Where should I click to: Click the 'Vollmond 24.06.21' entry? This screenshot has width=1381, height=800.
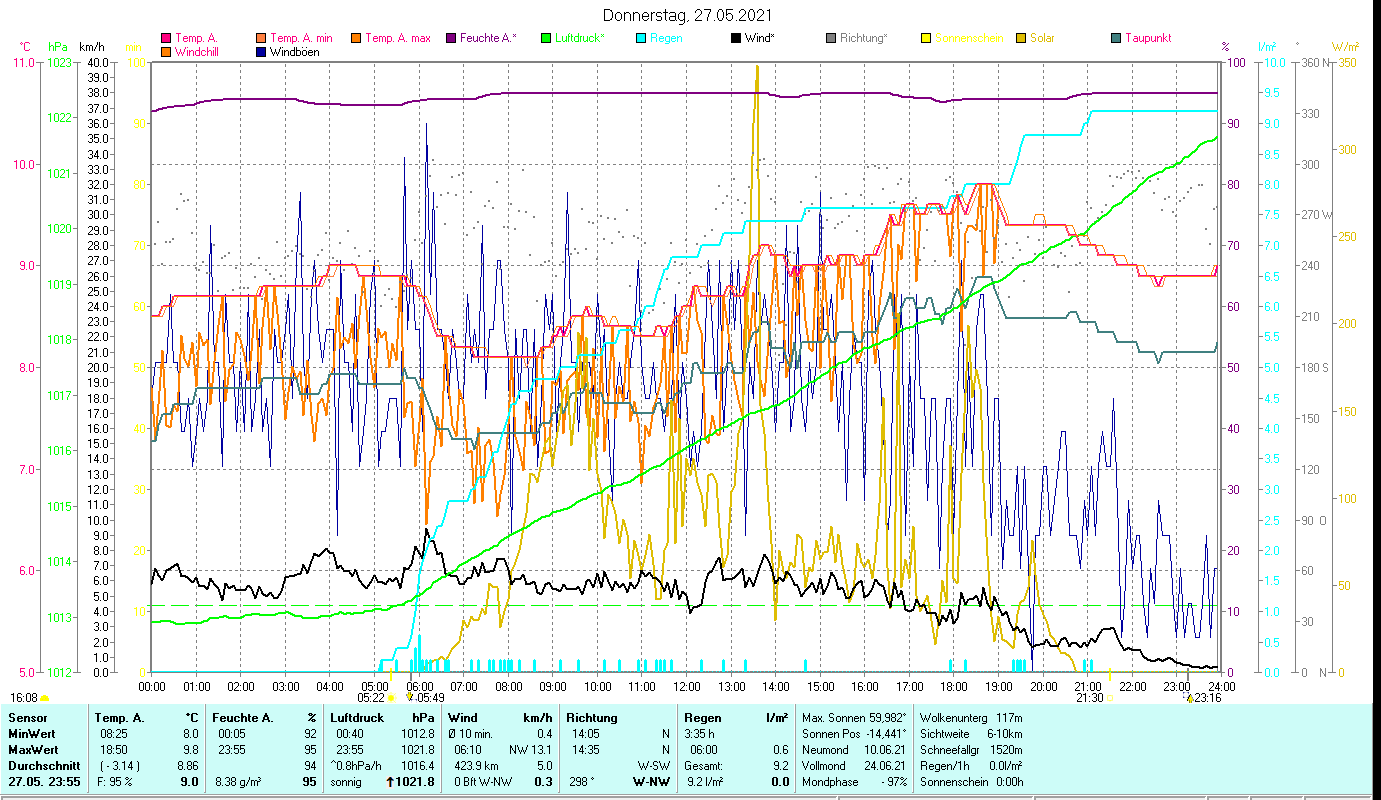click(x=854, y=765)
